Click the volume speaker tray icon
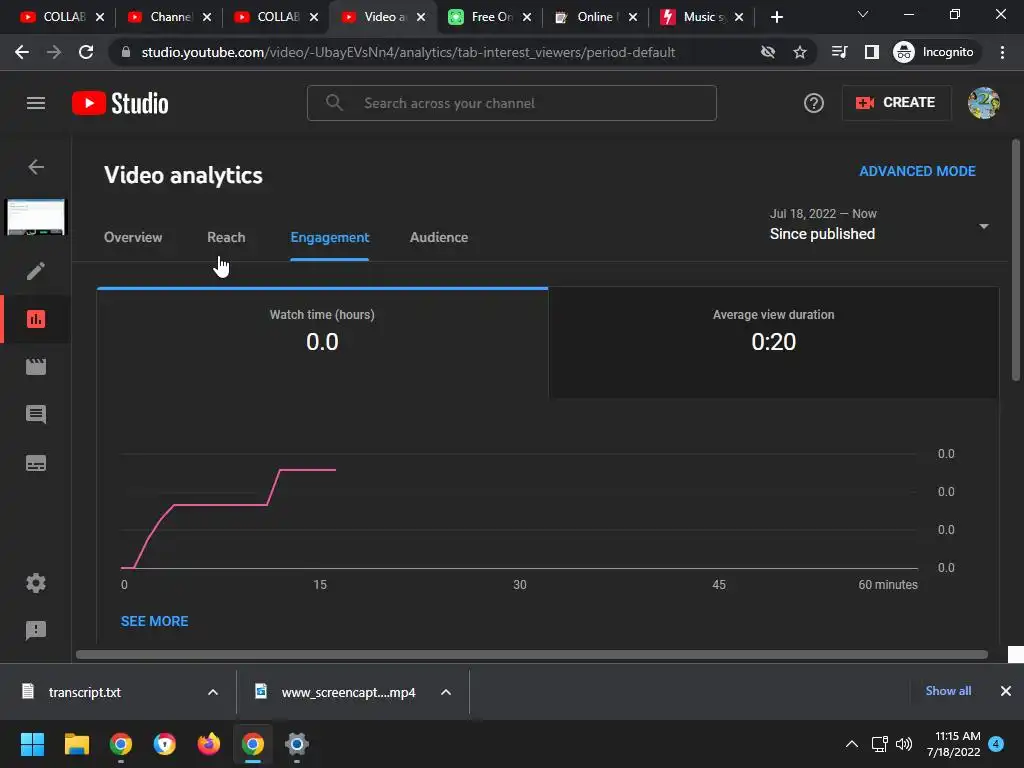This screenshot has height=768, width=1024. [x=904, y=744]
